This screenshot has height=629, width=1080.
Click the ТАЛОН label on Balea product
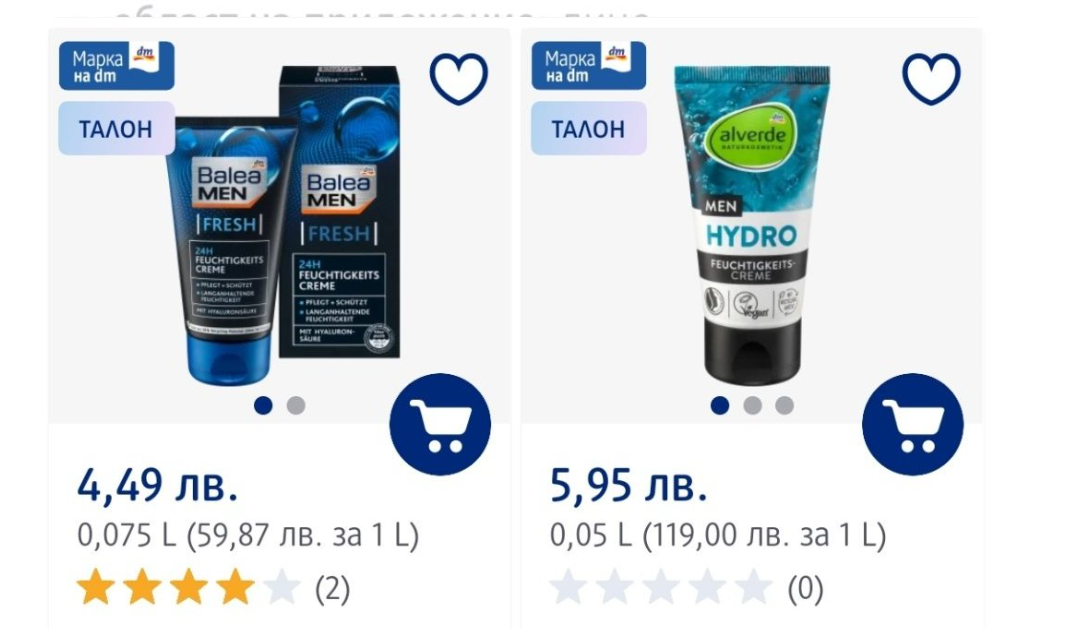pos(116,128)
